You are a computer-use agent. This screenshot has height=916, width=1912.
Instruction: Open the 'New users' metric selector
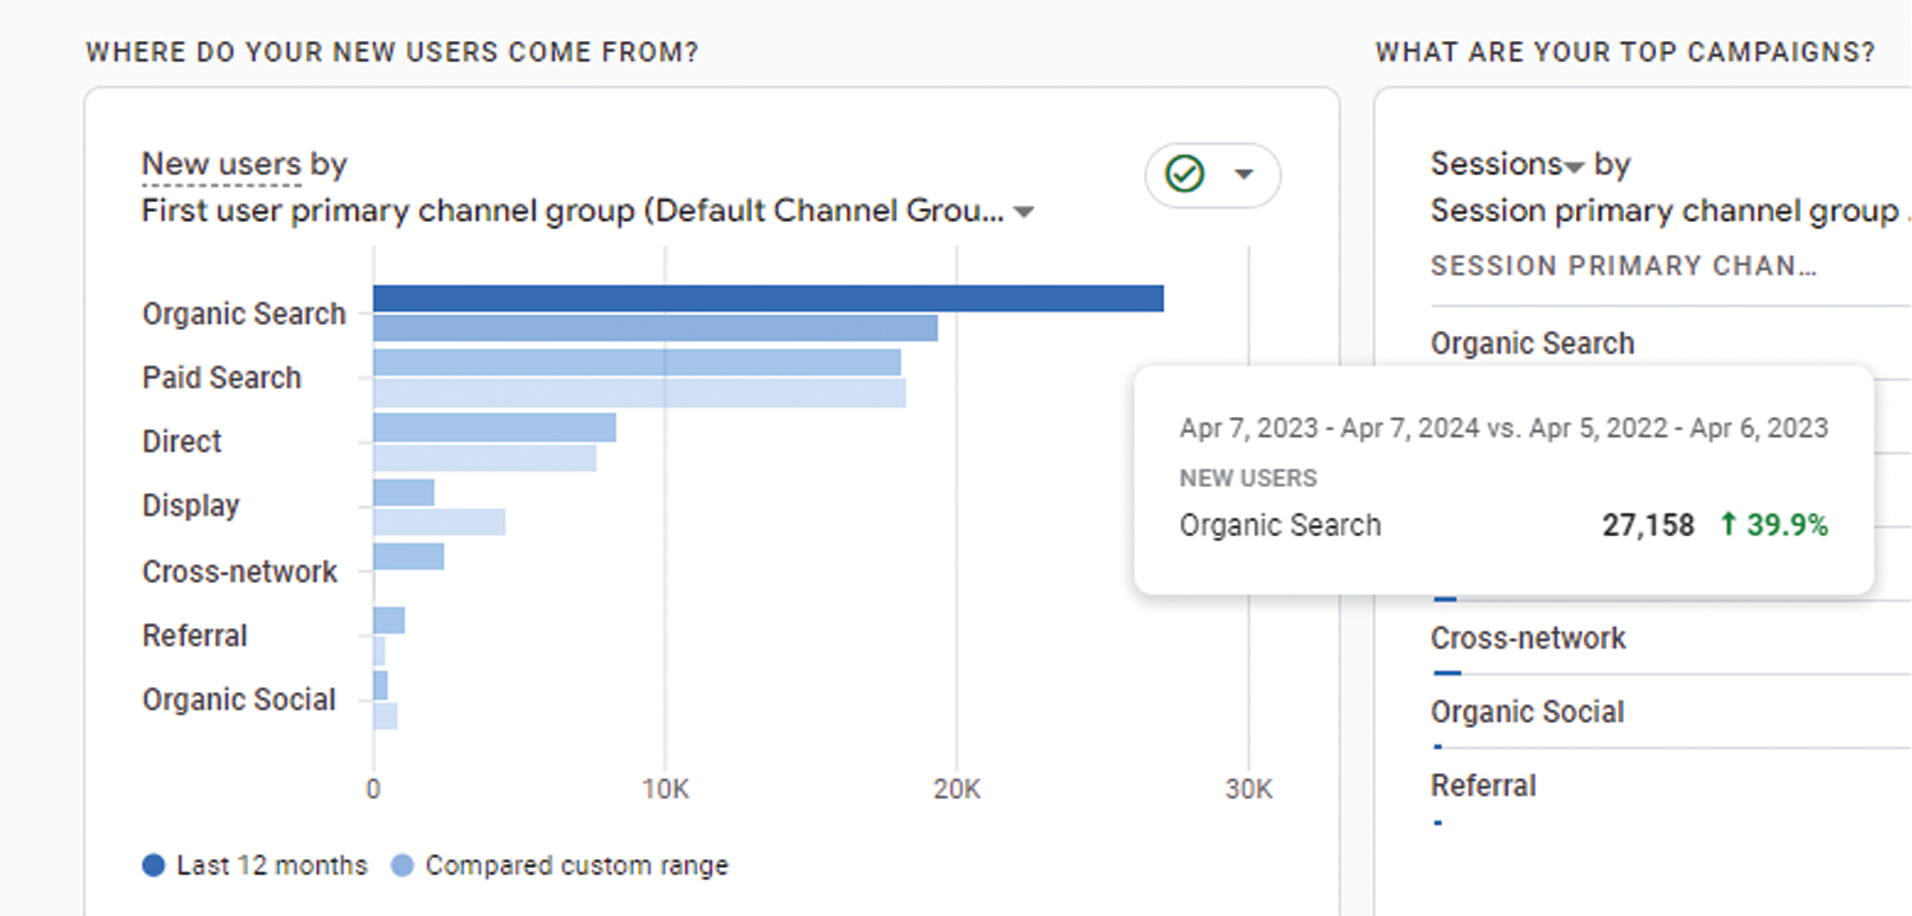click(x=221, y=164)
